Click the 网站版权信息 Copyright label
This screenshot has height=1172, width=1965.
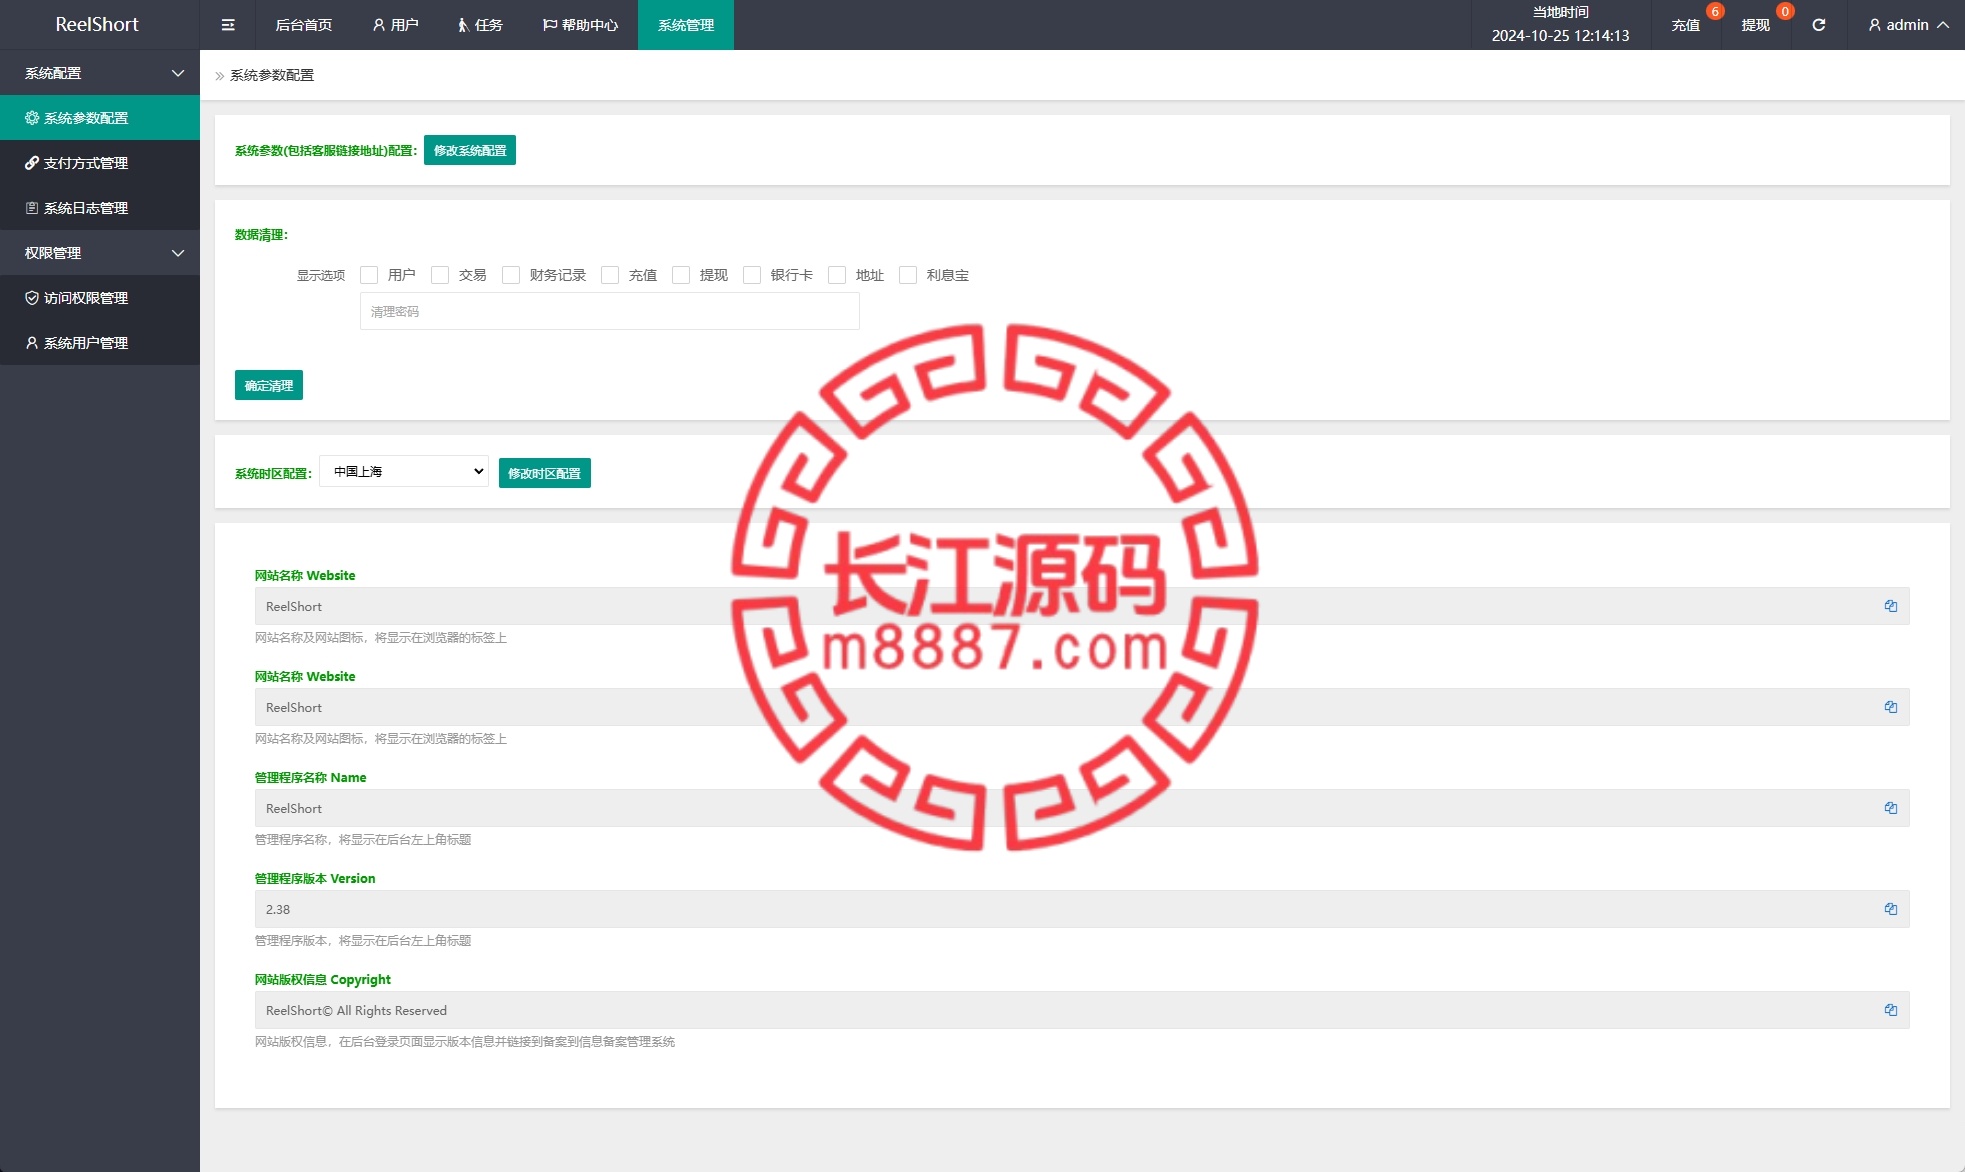coord(323,979)
